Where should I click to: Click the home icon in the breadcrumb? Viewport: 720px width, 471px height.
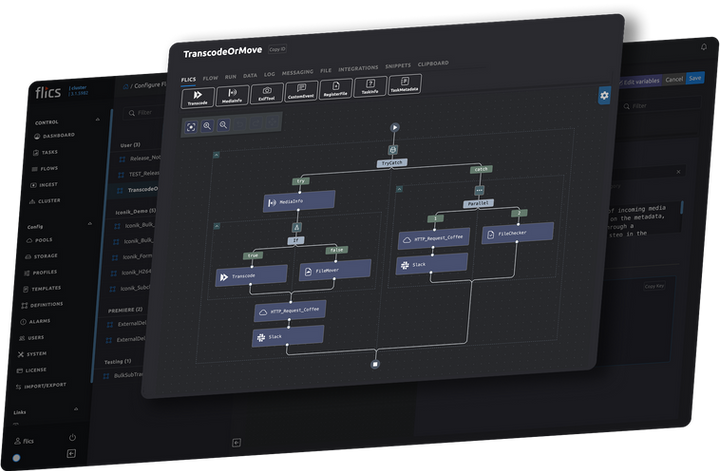point(126,86)
